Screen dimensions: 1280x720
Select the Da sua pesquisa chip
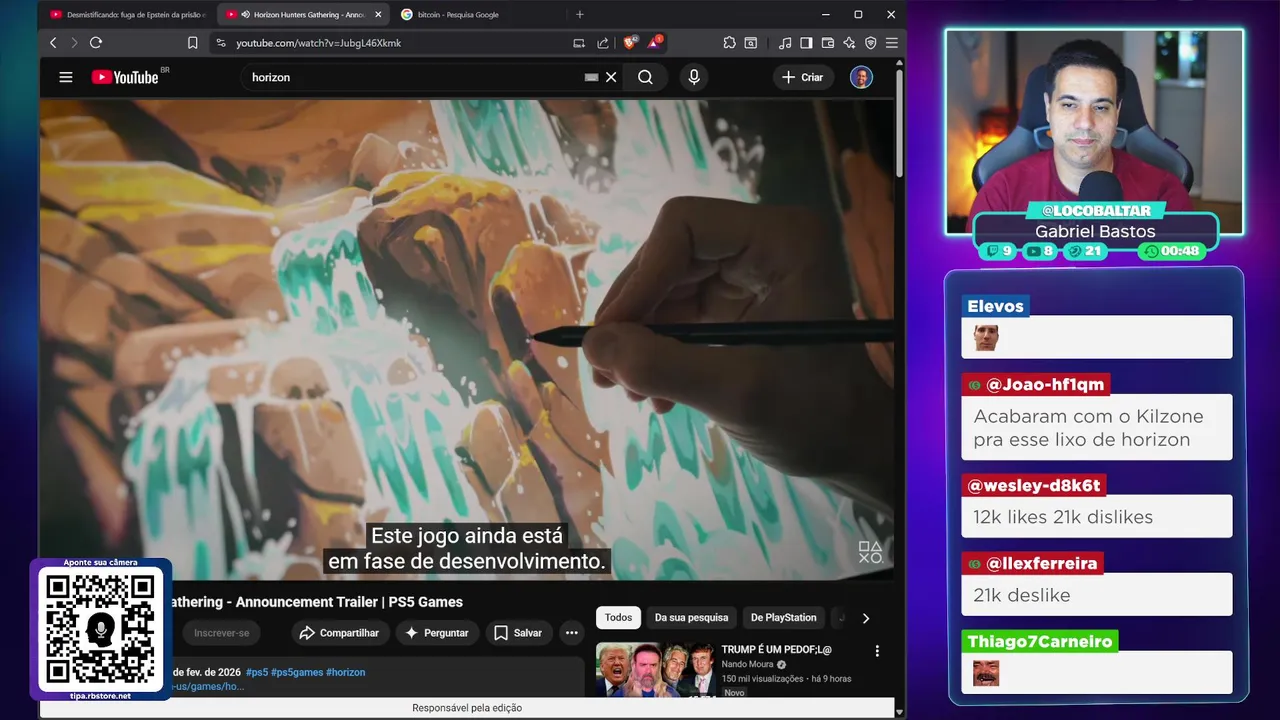(692, 618)
